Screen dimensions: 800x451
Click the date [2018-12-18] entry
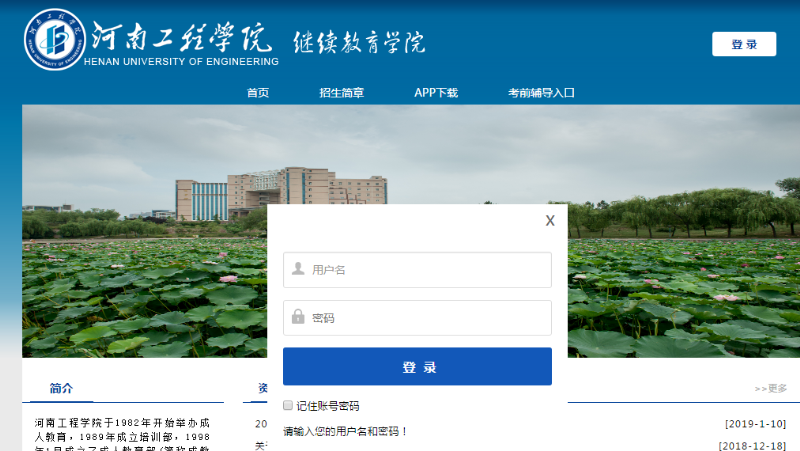click(753, 445)
